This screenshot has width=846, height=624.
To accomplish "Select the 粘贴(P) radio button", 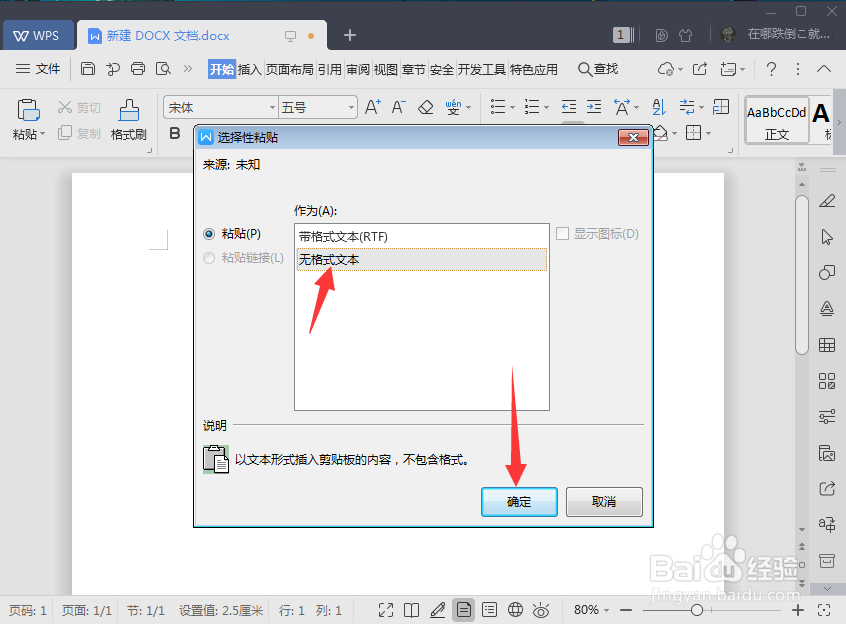I will coord(209,233).
